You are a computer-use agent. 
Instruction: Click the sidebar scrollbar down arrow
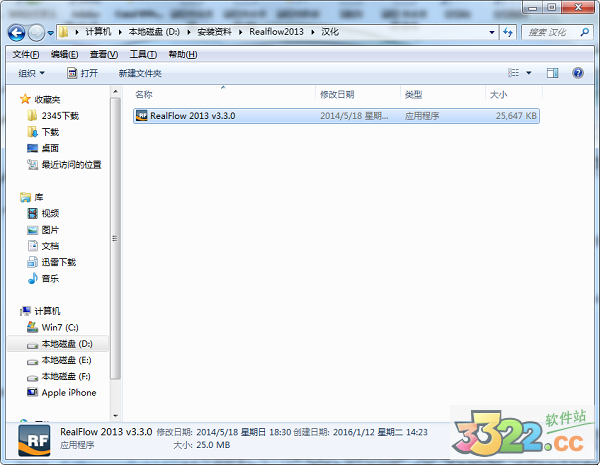[x=115, y=416]
